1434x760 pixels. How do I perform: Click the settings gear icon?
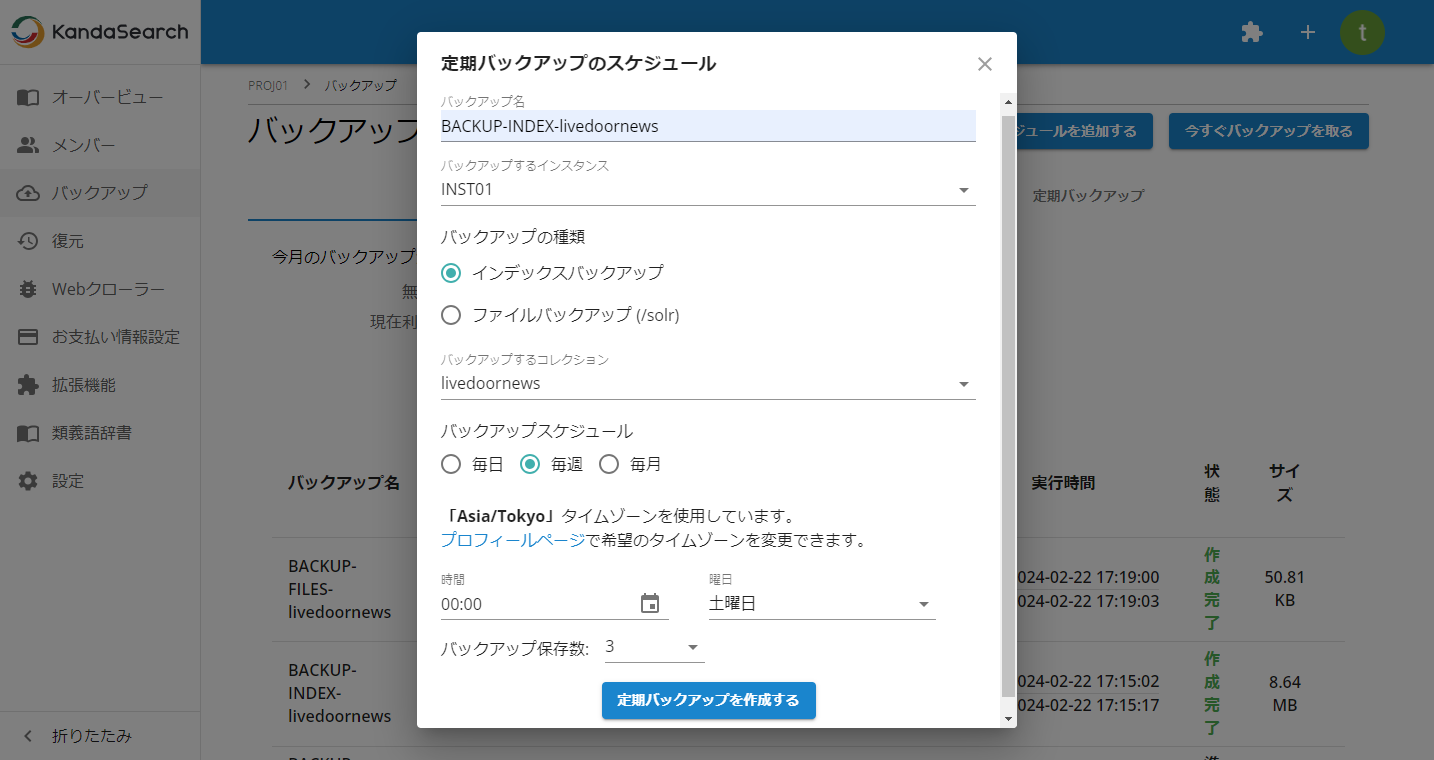pyautogui.click(x=28, y=481)
